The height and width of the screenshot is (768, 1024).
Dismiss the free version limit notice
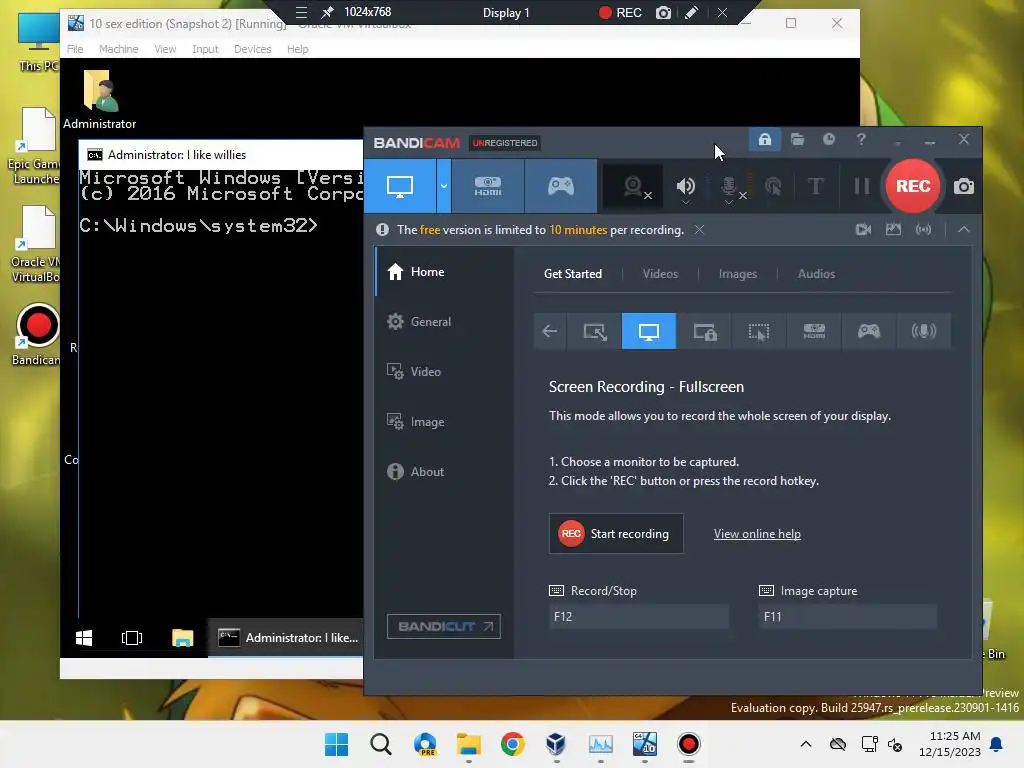coord(699,229)
